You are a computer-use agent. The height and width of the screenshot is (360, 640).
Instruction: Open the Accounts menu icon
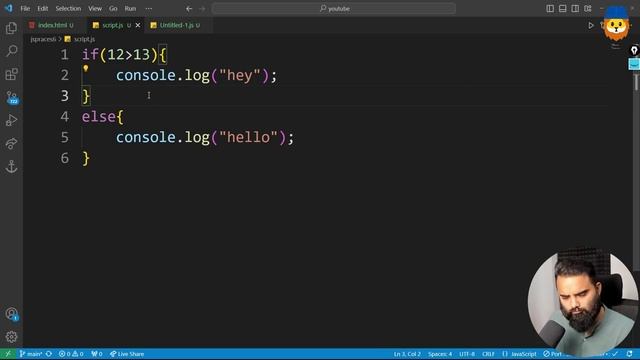coord(11,314)
